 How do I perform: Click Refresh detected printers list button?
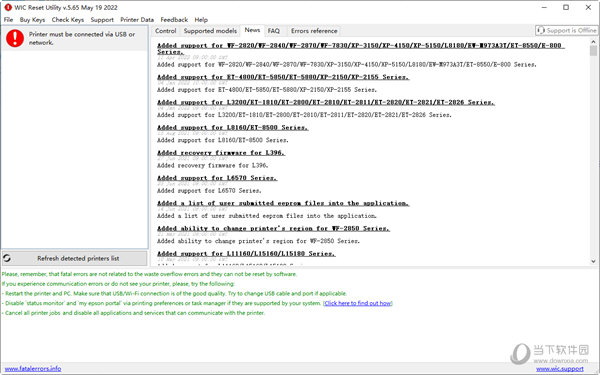tap(75, 258)
